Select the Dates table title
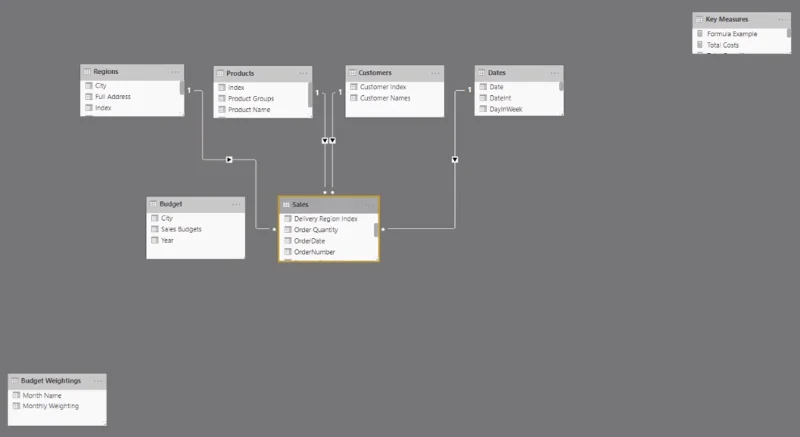800x437 pixels. point(496,73)
